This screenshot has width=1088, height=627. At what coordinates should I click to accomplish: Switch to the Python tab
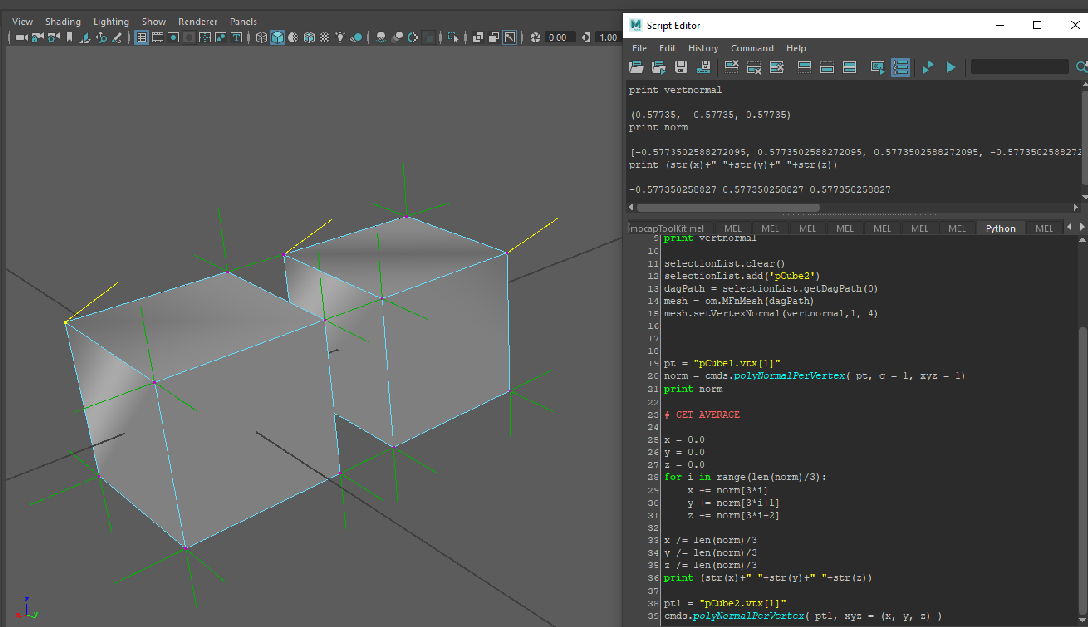tap(1001, 227)
